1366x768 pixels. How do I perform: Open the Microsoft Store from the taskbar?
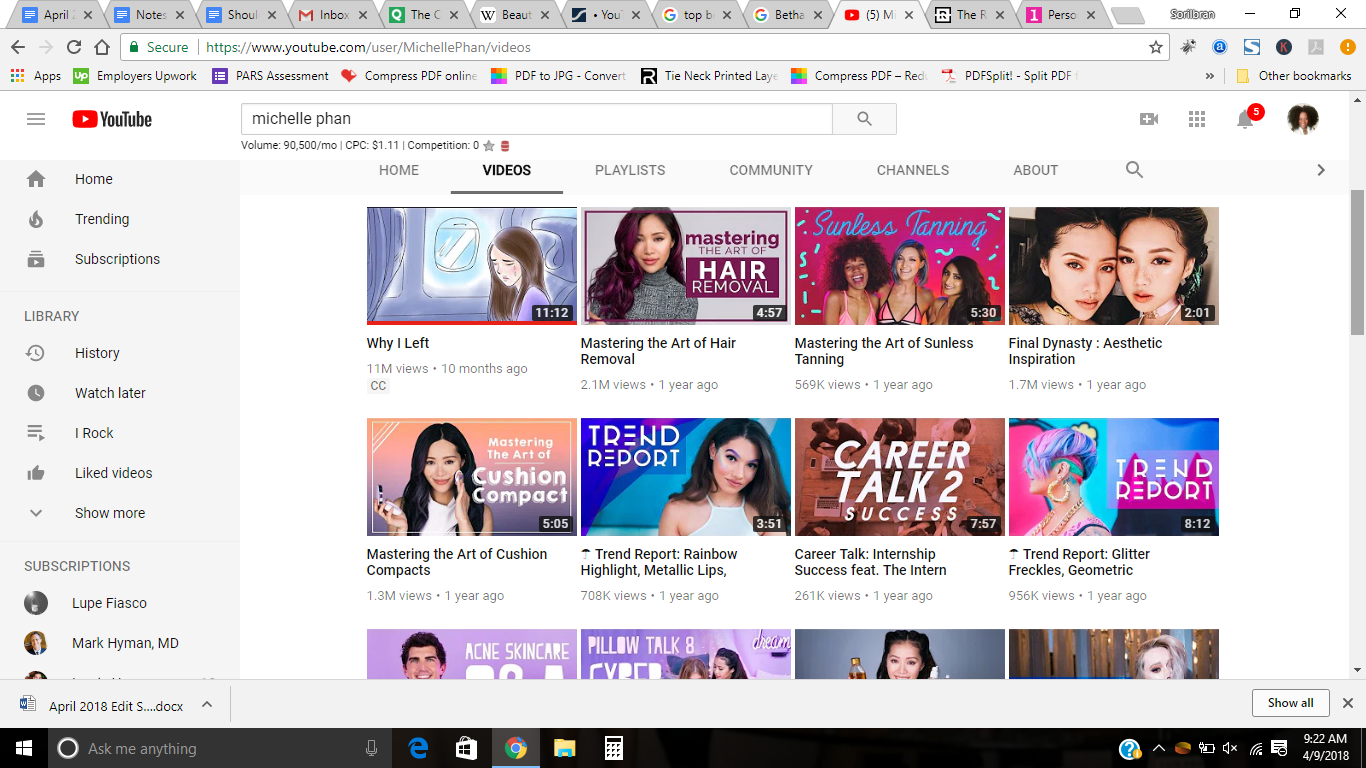[x=467, y=748]
